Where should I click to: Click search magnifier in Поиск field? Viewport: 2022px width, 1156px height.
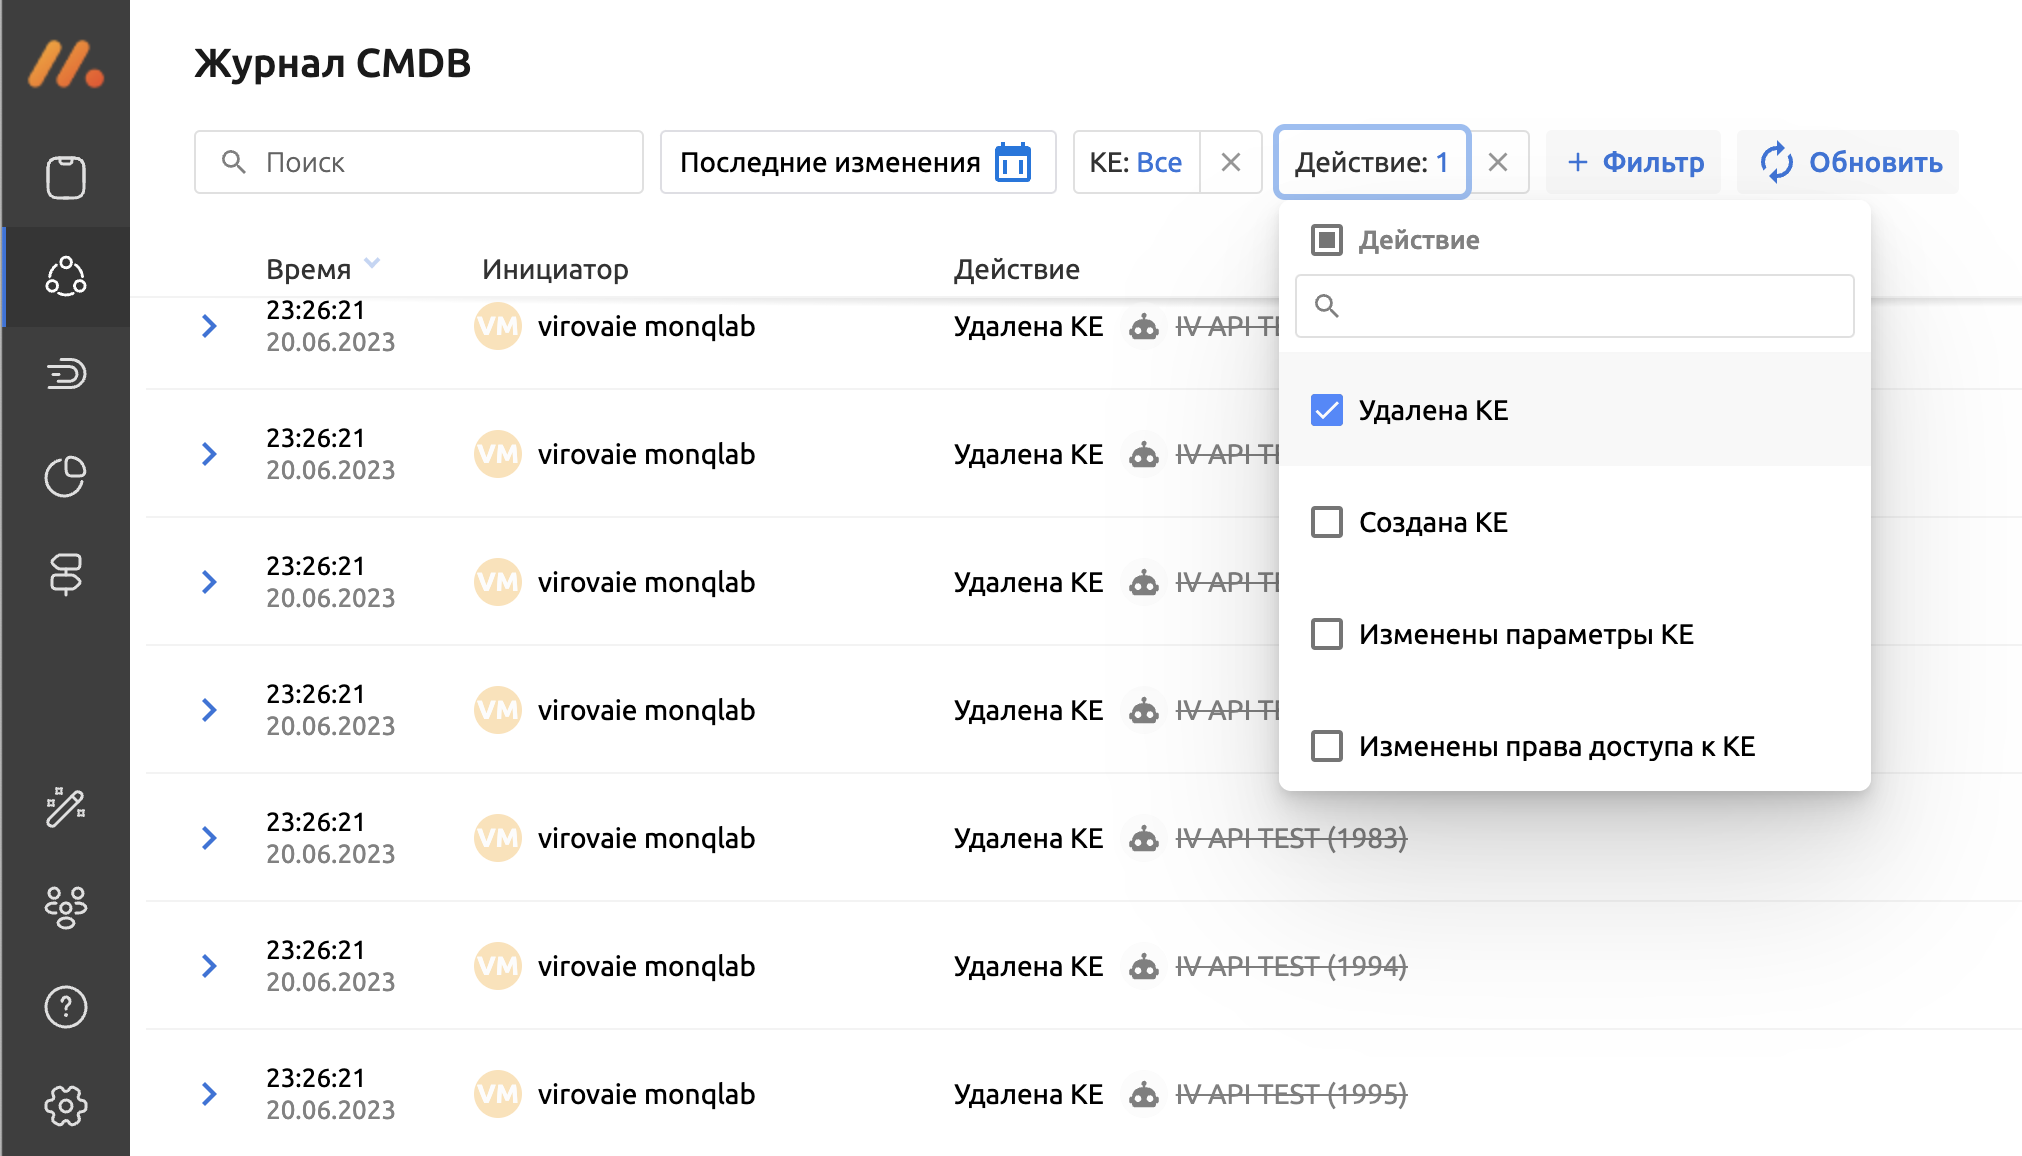pos(234,162)
